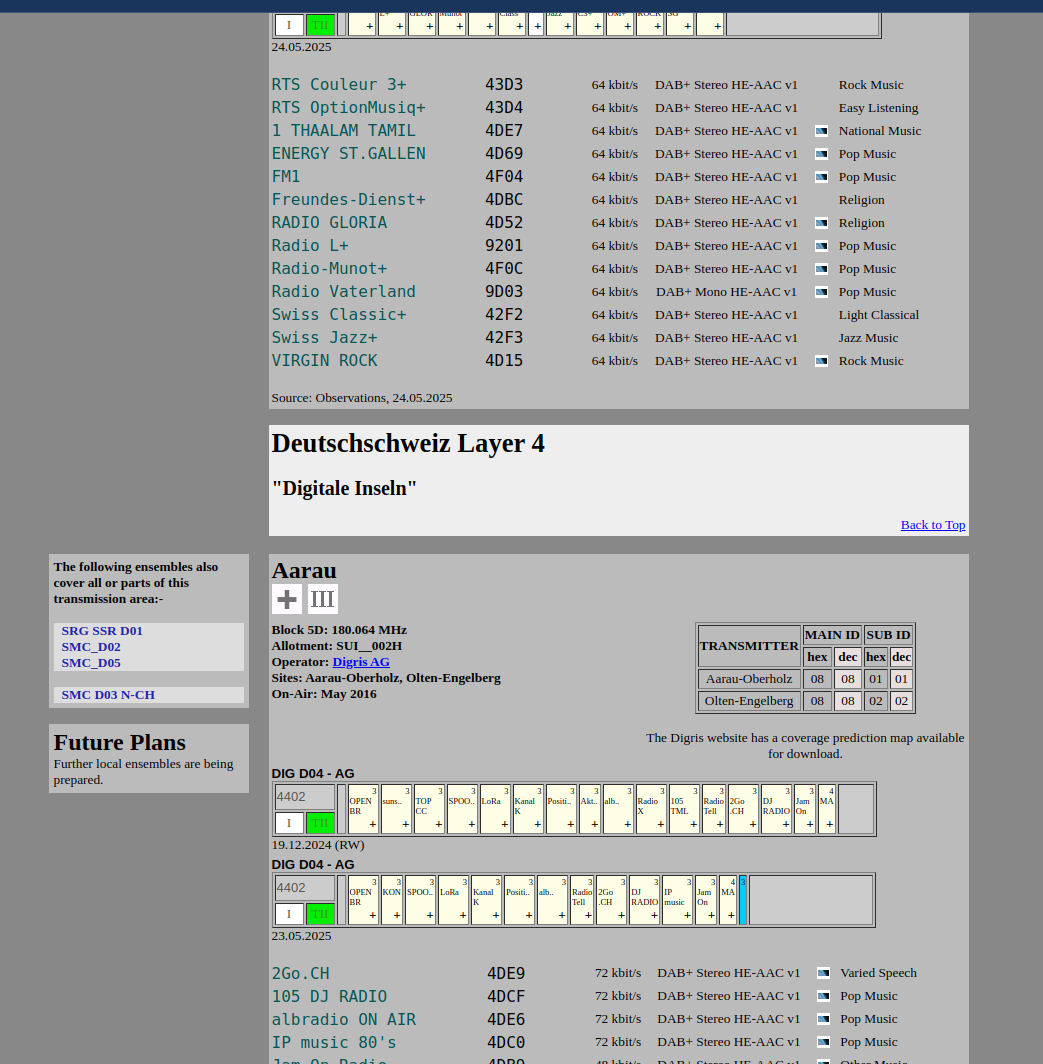1043x1064 pixels.
Task: Open the SMC D03 N-CH ensemble link
Action: coord(108,695)
